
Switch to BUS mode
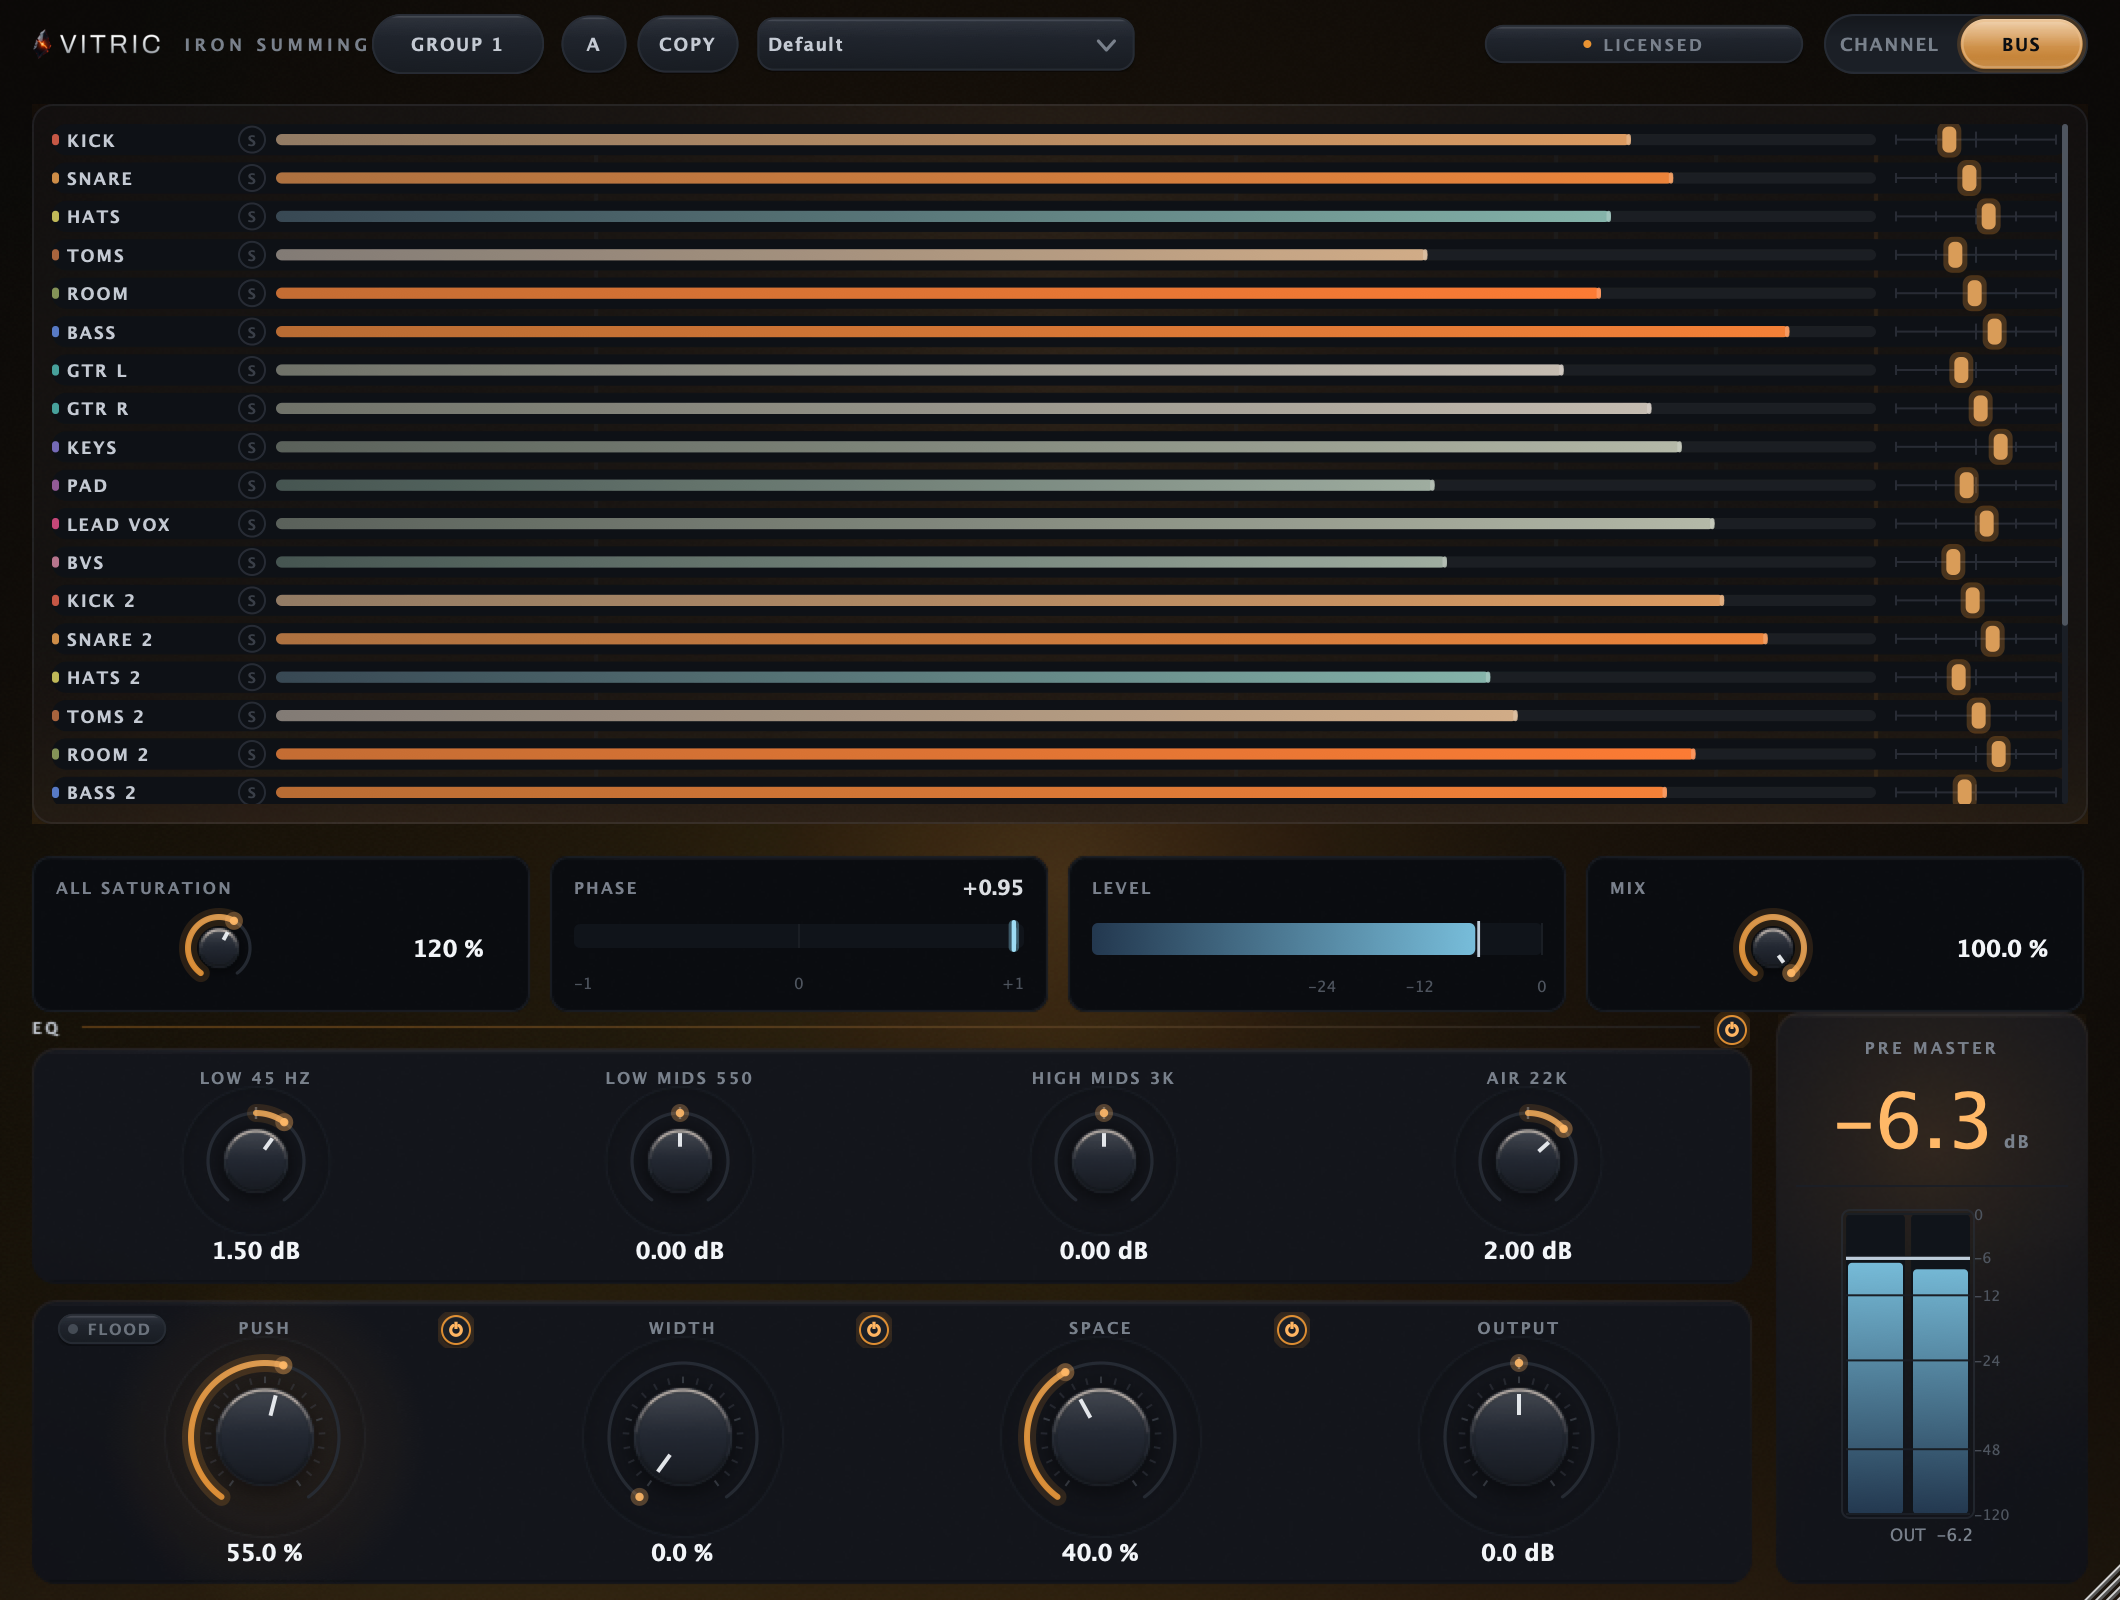2020,45
